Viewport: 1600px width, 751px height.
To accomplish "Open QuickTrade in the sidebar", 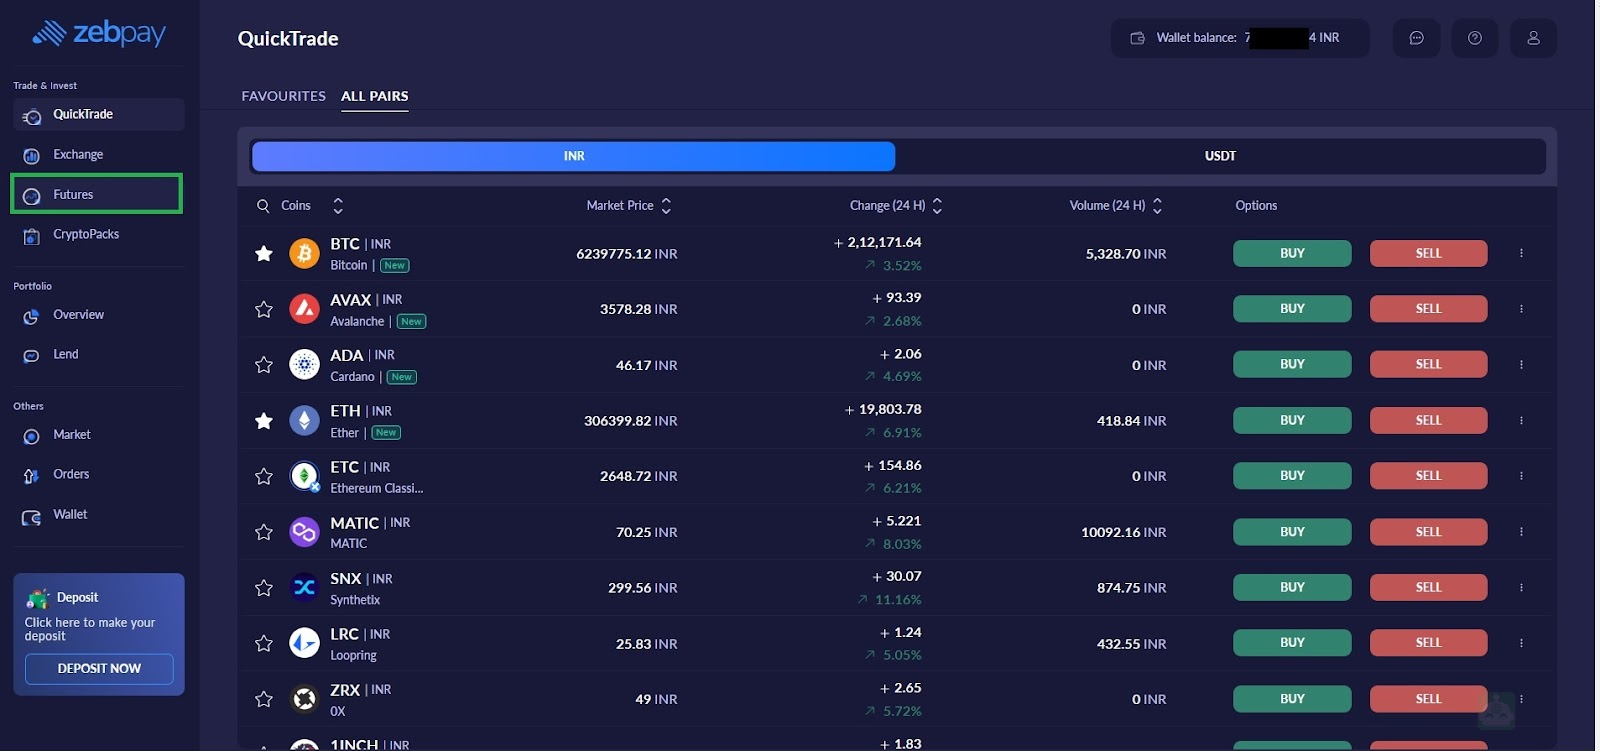I will tap(98, 115).
